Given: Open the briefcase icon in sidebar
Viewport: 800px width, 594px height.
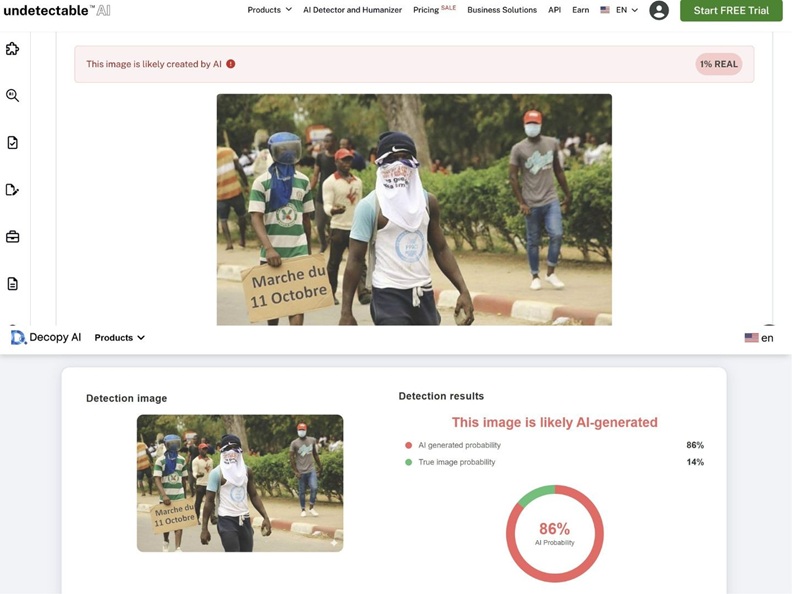Looking at the screenshot, I should (x=12, y=237).
